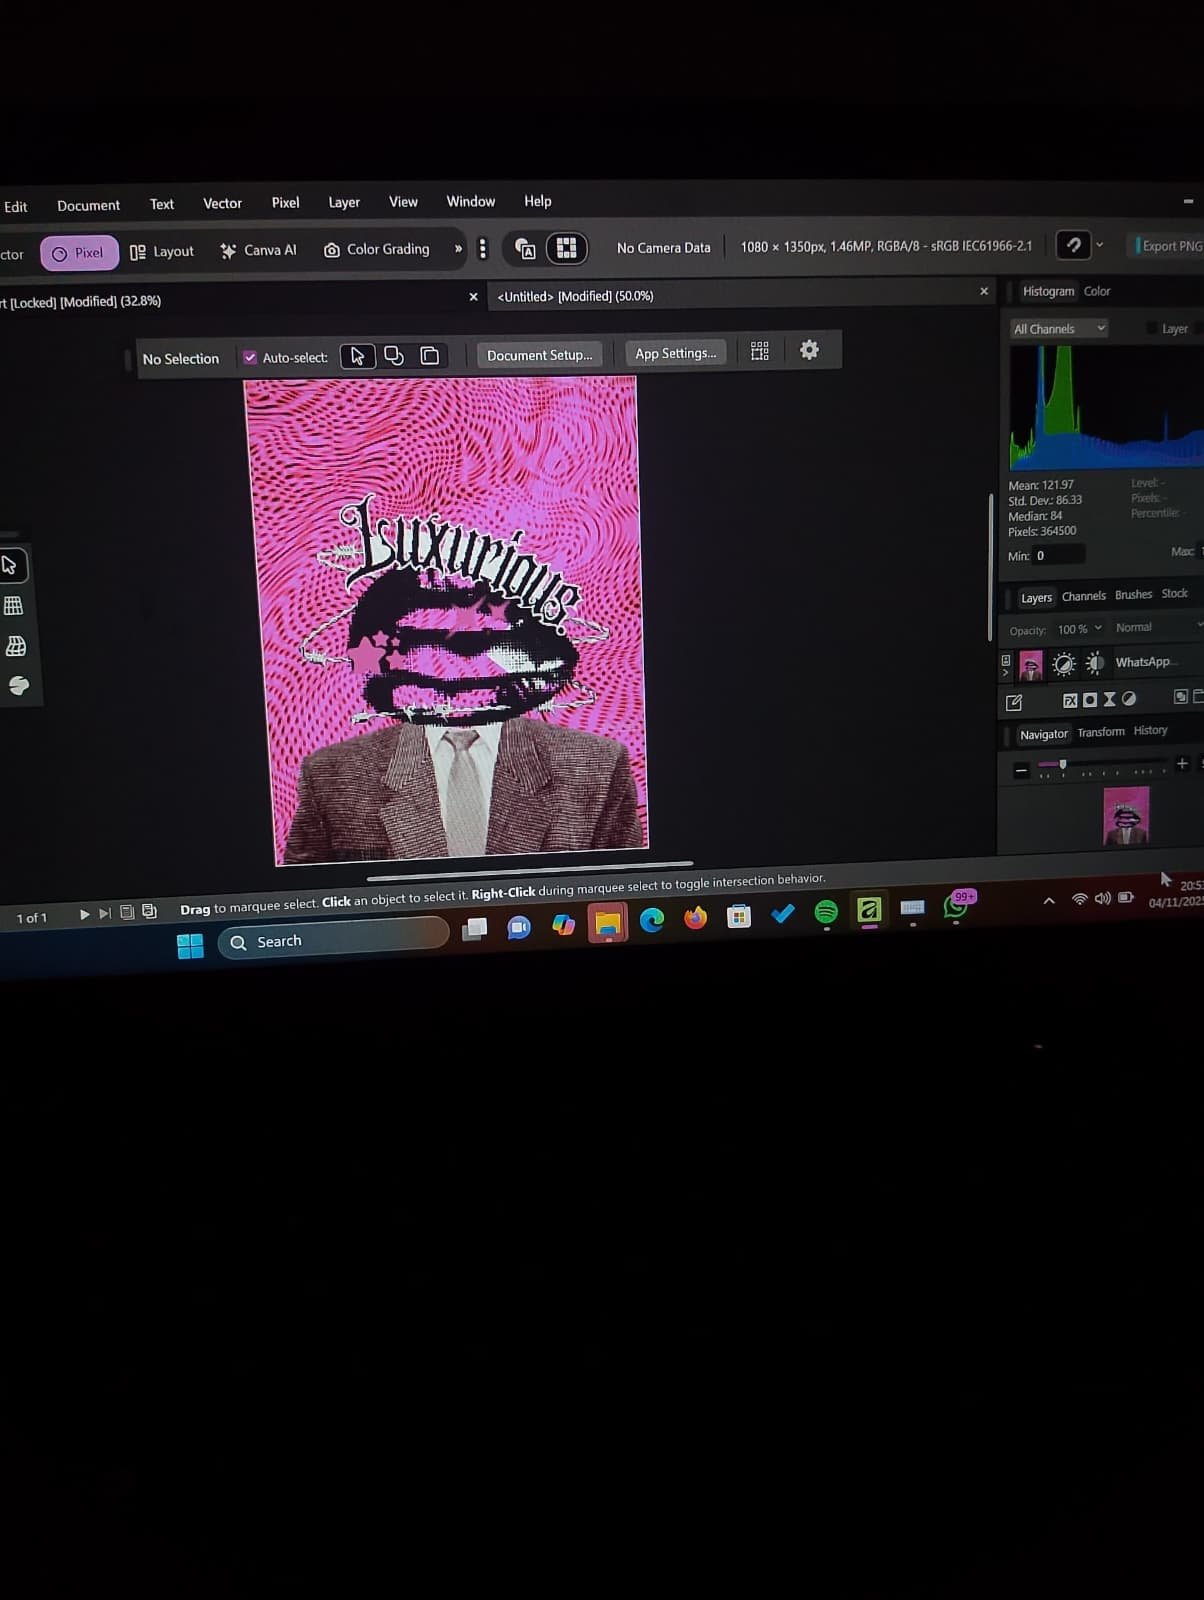Click the single page icon in status bar
Screen dimensions: 1204x1600
[x=127, y=912]
